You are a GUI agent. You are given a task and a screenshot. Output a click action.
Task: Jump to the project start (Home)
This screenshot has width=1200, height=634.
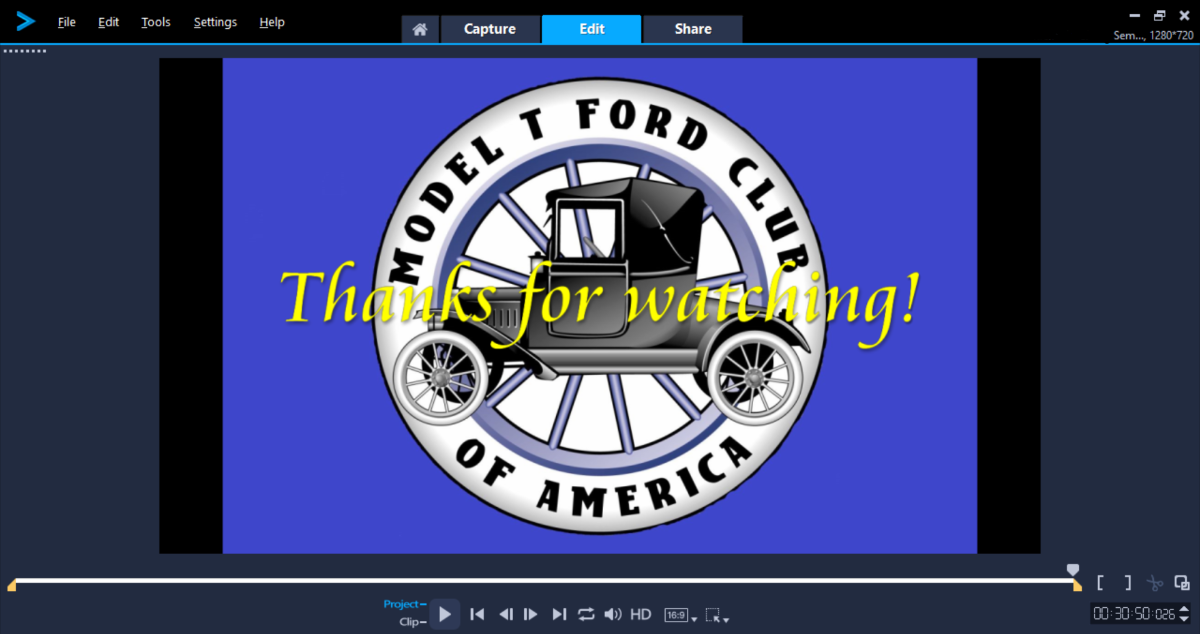(x=478, y=614)
